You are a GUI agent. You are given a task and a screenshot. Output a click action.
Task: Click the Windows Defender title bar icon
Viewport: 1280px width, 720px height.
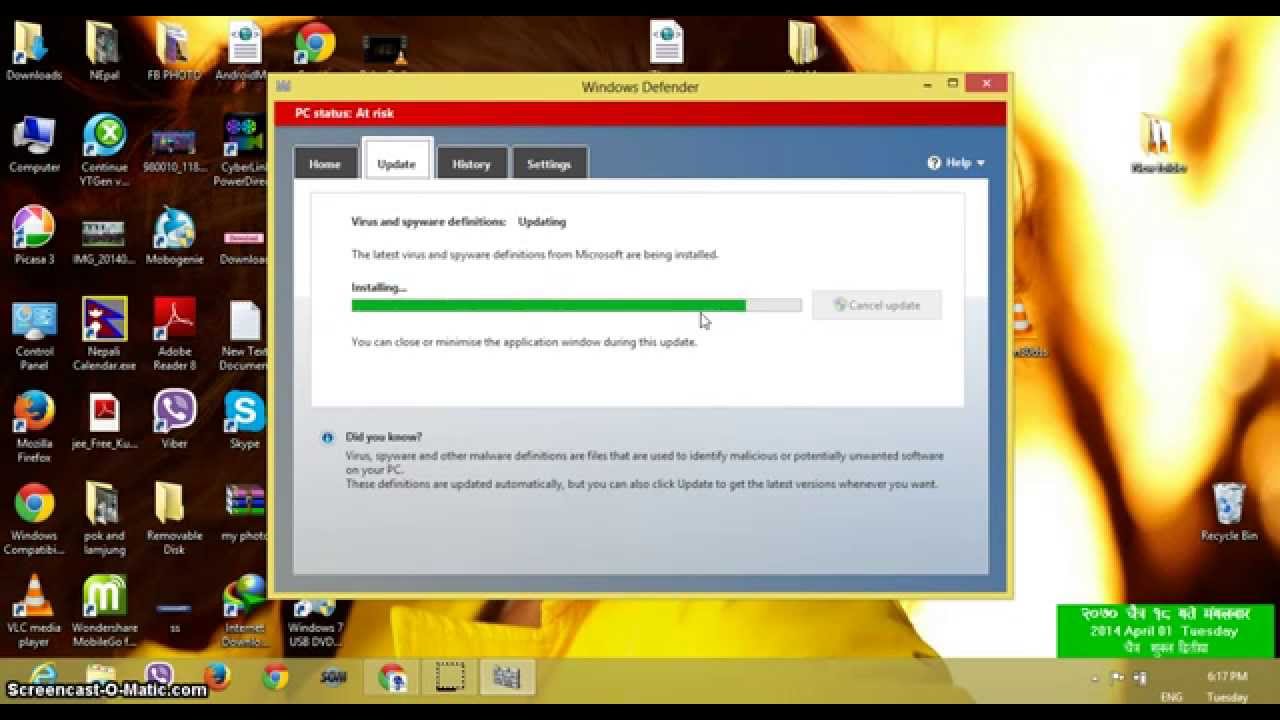click(284, 87)
